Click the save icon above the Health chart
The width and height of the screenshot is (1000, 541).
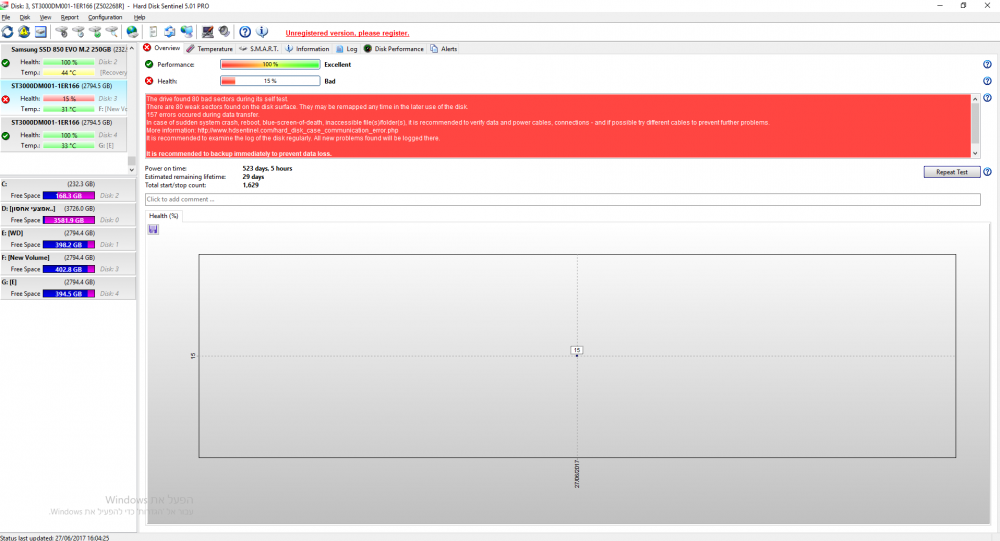153,229
